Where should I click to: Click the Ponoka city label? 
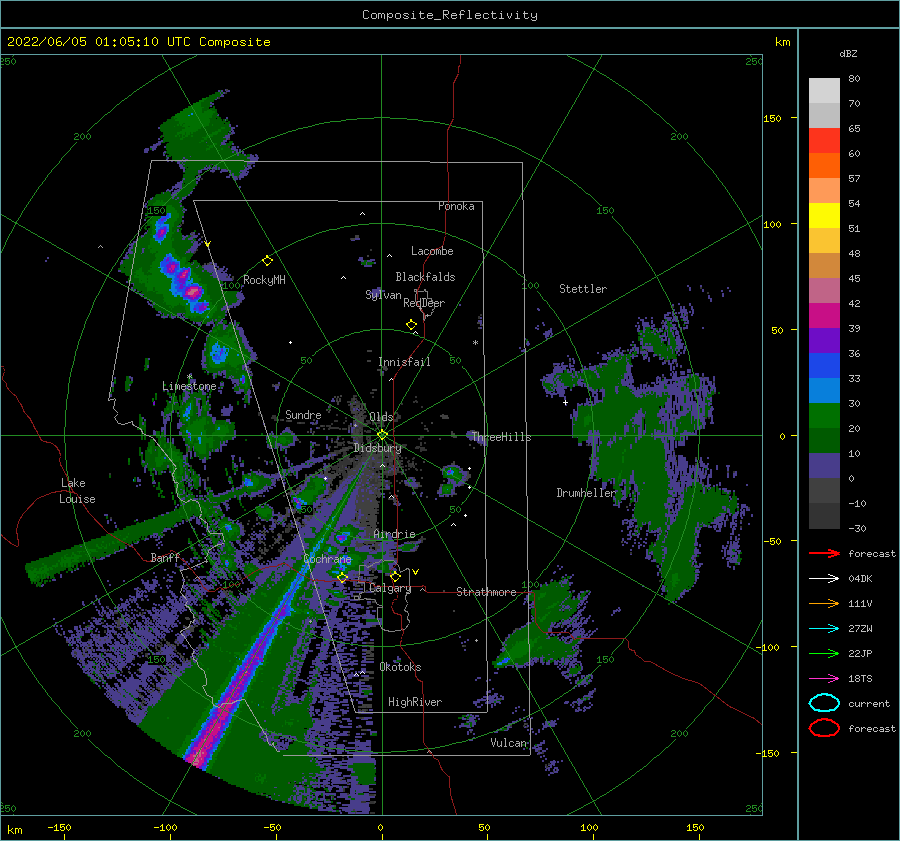coord(456,206)
